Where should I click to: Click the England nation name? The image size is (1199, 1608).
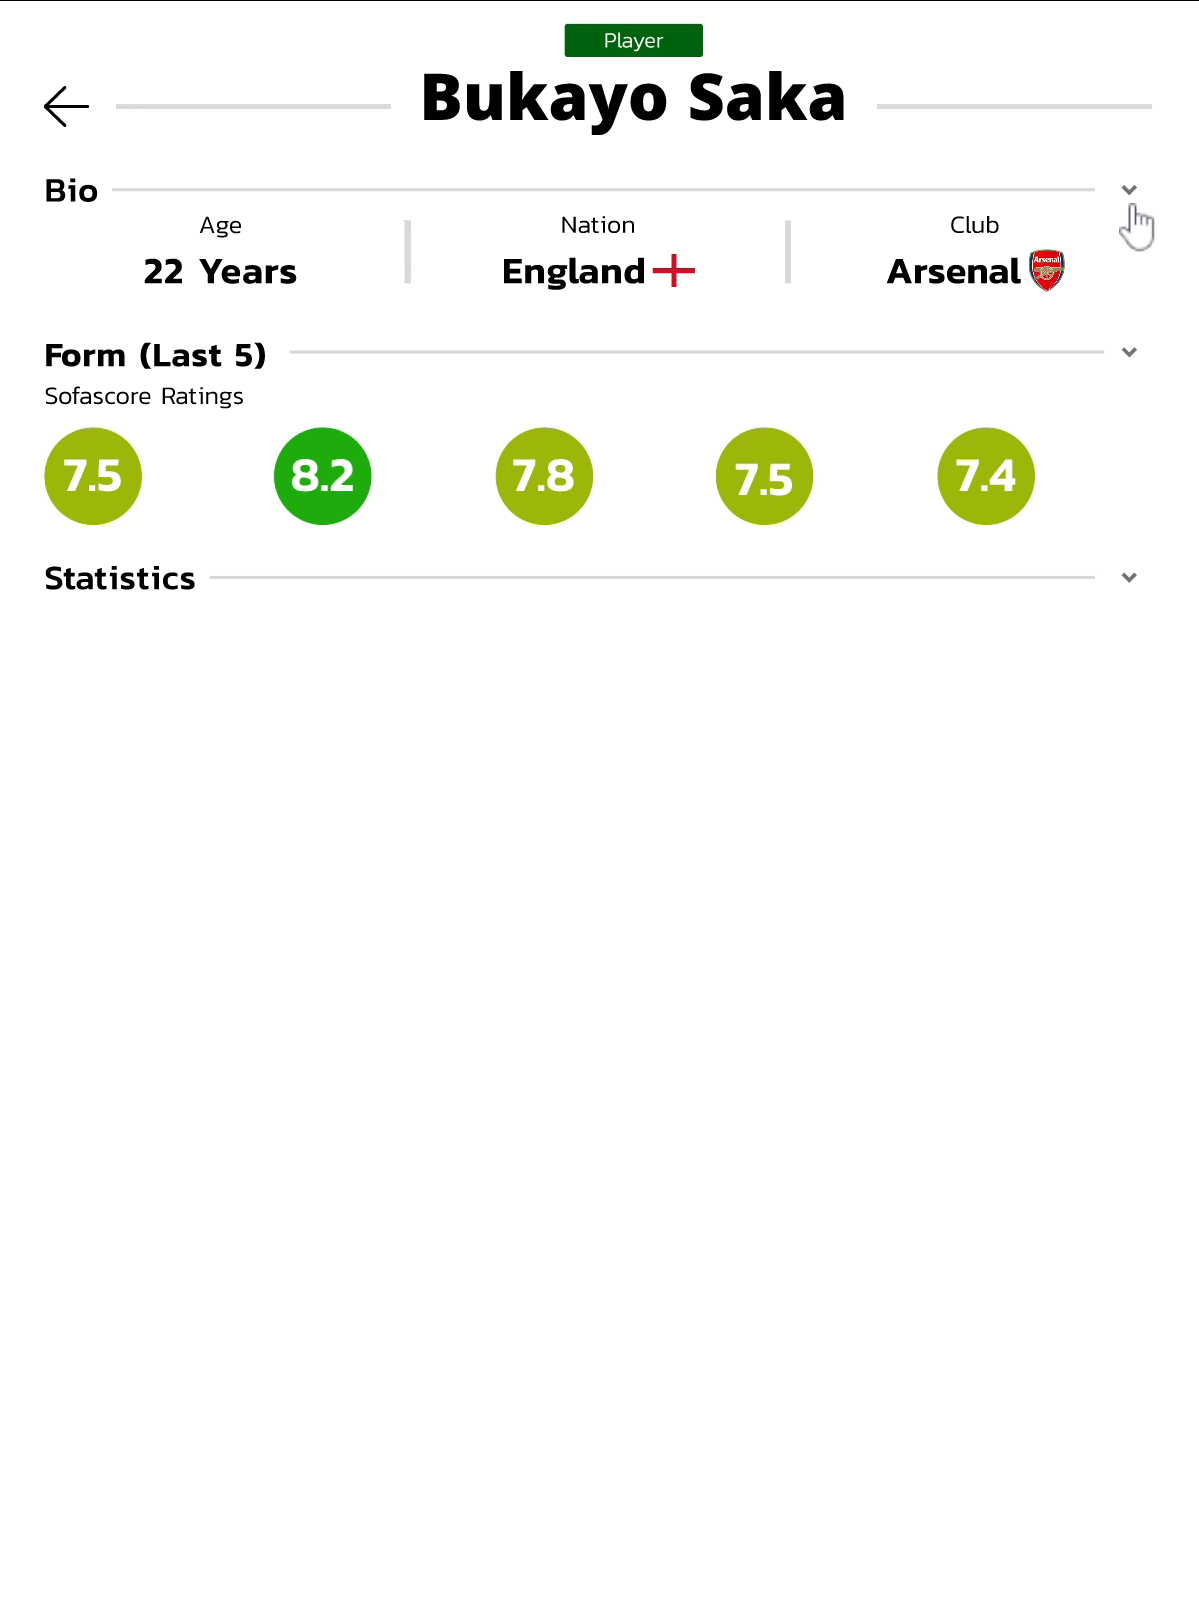573,272
